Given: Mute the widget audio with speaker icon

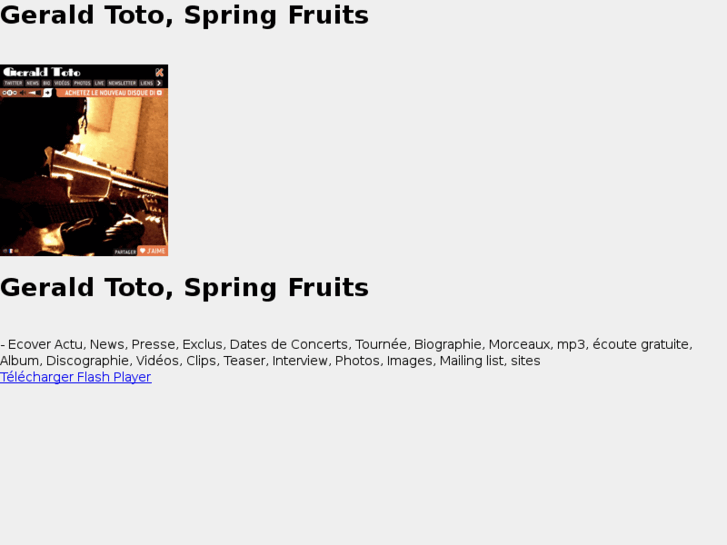Looking at the screenshot, I should click(22, 93).
